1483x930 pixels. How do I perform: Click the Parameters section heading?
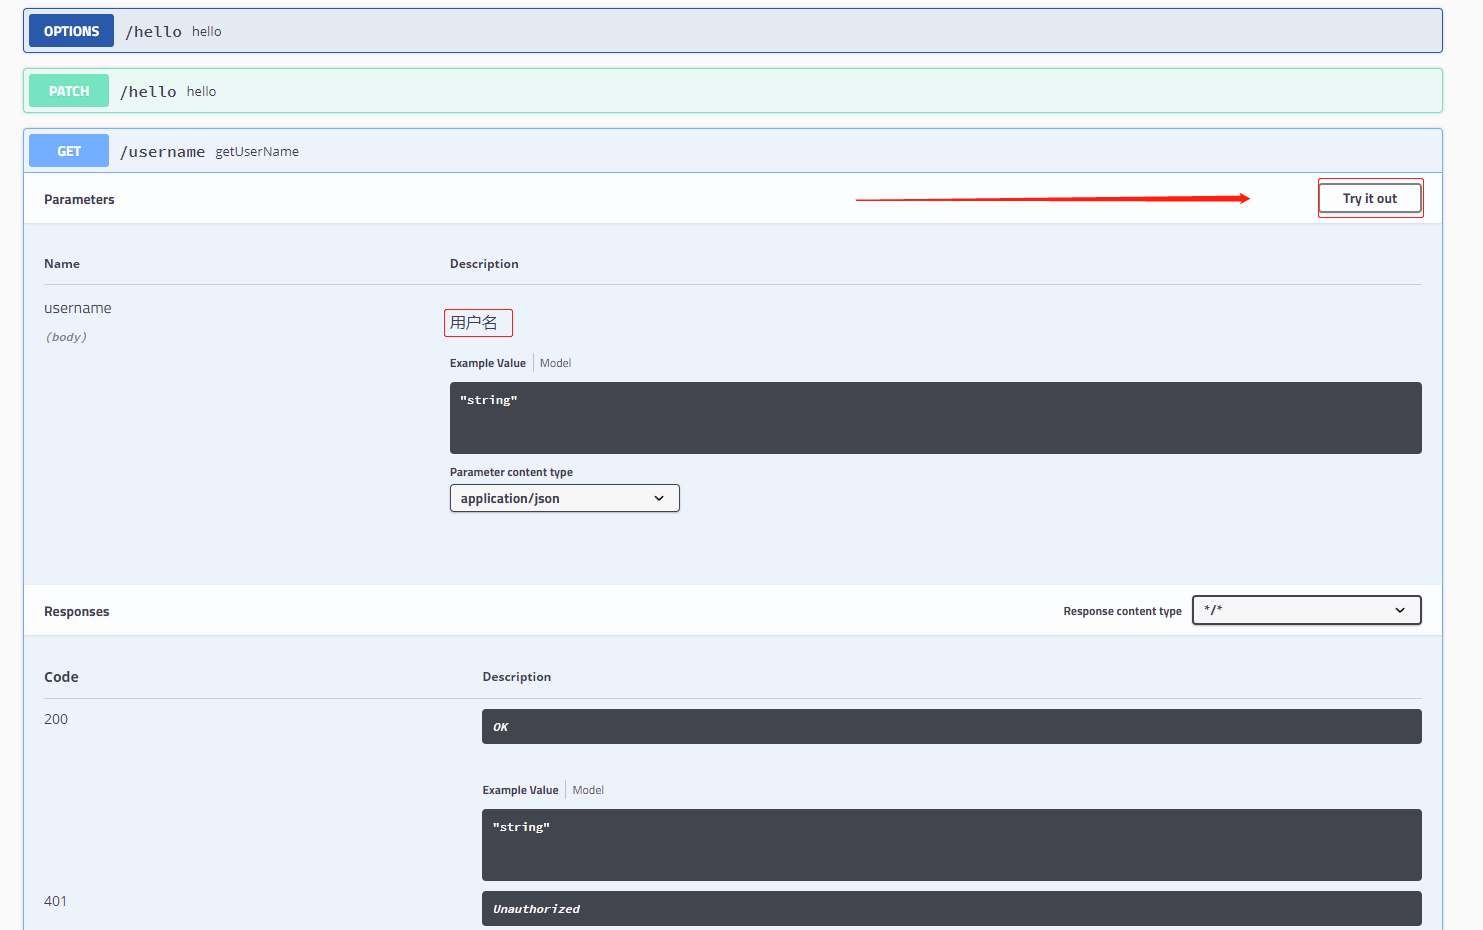click(79, 200)
